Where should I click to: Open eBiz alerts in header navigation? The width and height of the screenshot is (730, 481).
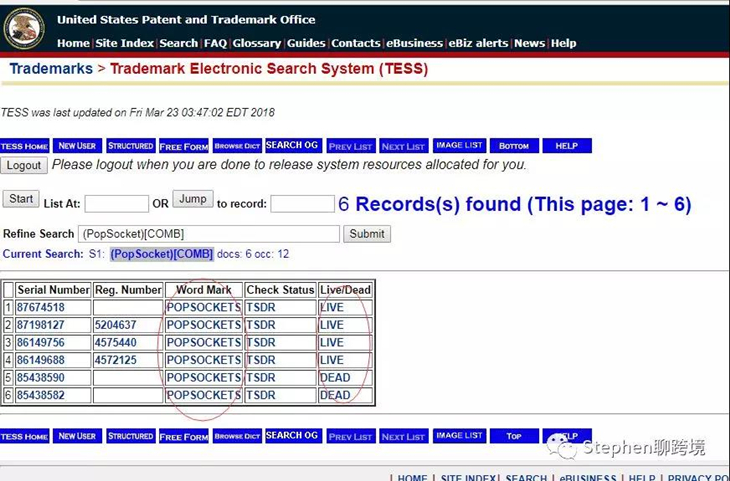[478, 43]
